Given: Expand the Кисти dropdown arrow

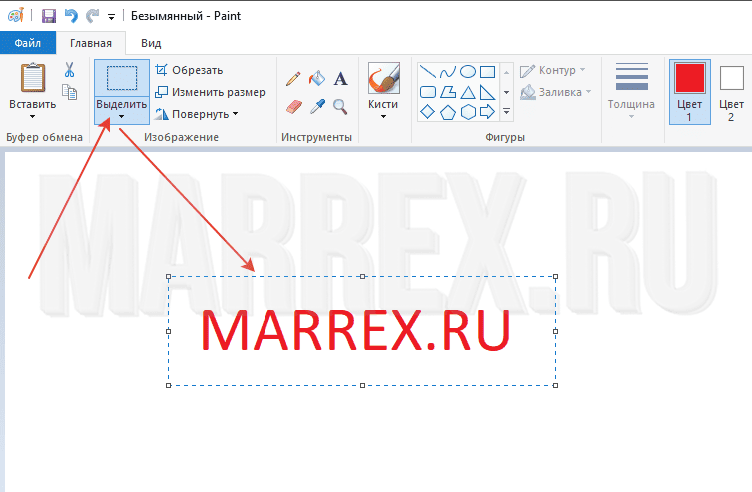Looking at the screenshot, I should [x=383, y=117].
